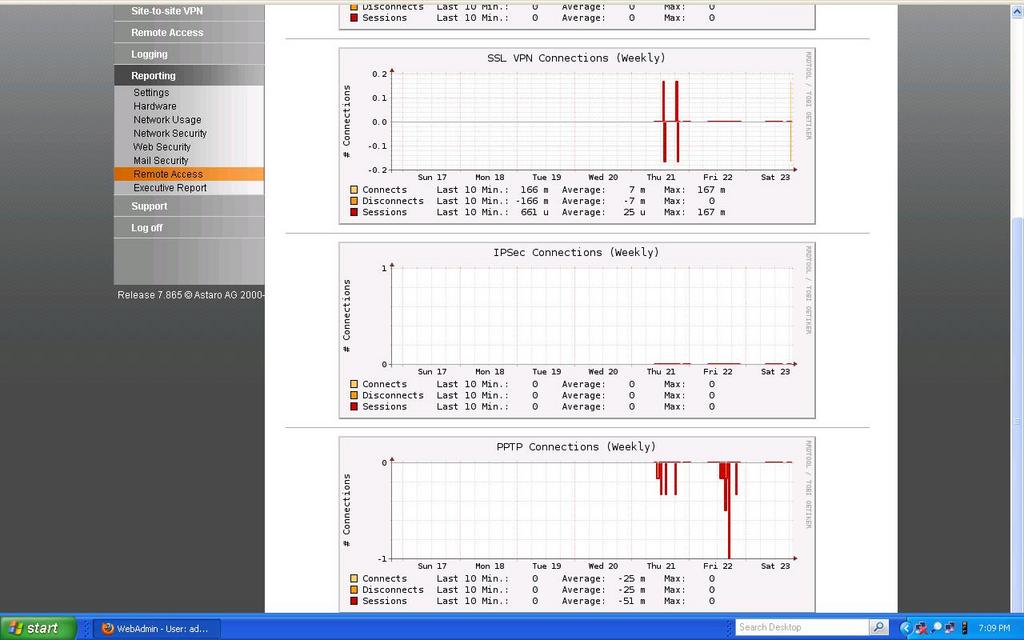Select Network Usage in Reporting menu

[167, 120]
